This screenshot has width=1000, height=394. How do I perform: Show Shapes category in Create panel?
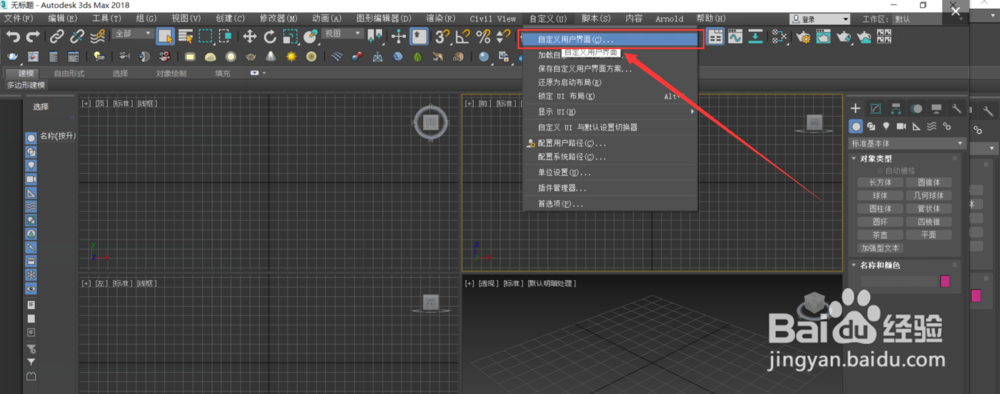point(871,126)
